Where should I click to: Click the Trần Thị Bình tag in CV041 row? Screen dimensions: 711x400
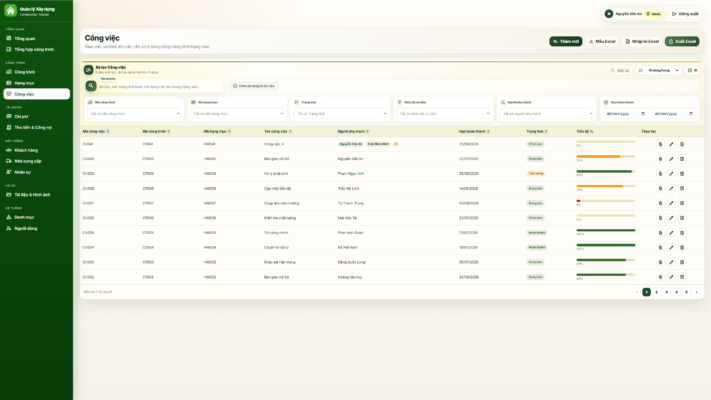click(x=378, y=144)
